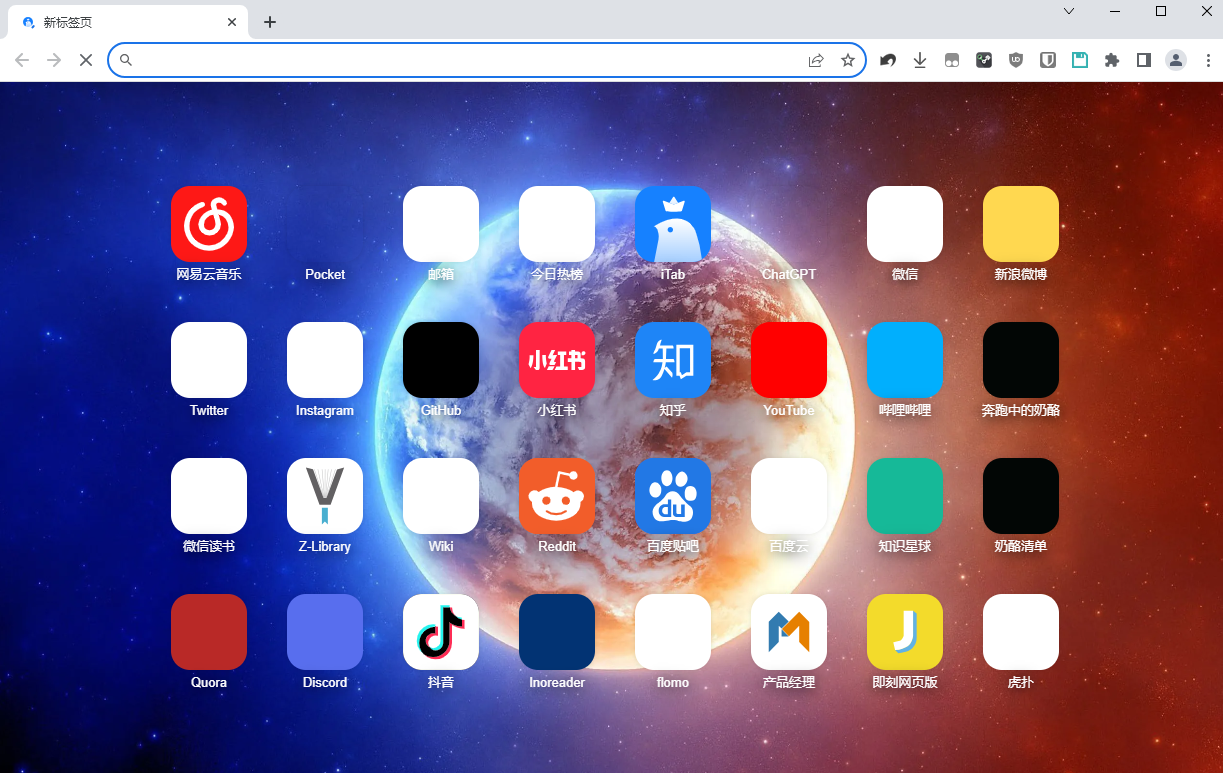Open the Tampermonkey extension icon
The image size is (1223, 773).
coord(952,60)
